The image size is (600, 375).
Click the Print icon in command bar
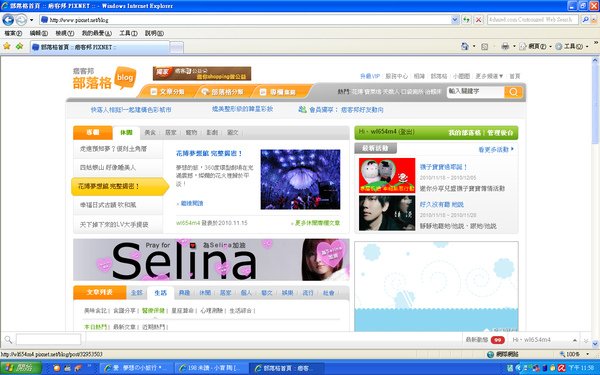click(x=505, y=46)
